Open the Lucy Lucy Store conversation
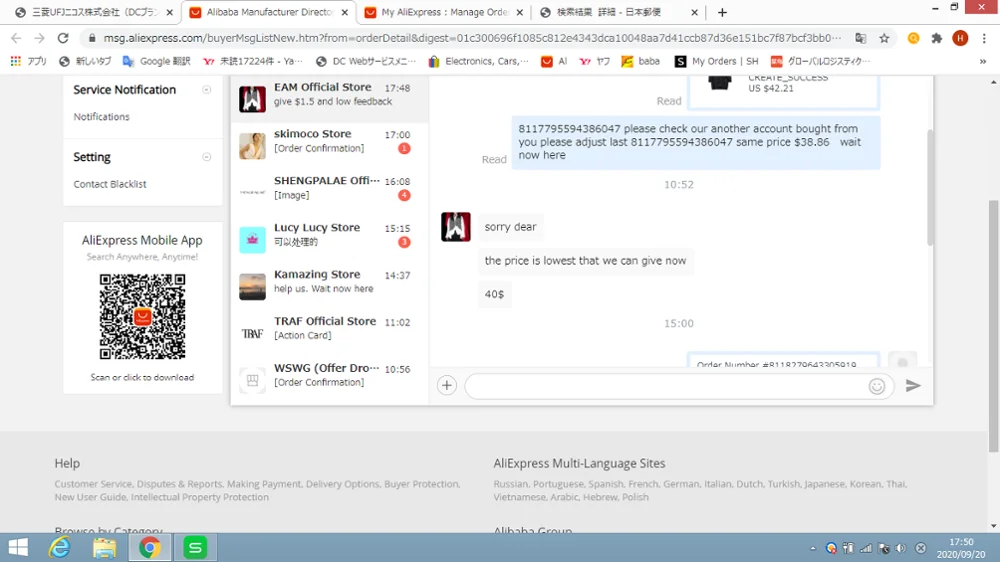 click(329, 239)
